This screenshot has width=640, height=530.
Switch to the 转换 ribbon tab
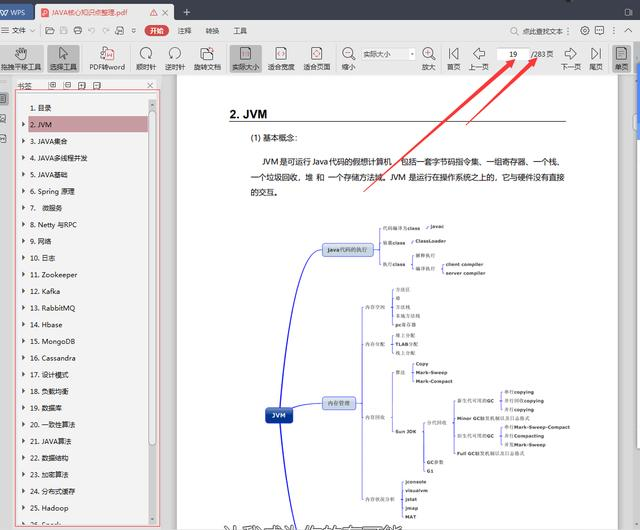pos(212,31)
